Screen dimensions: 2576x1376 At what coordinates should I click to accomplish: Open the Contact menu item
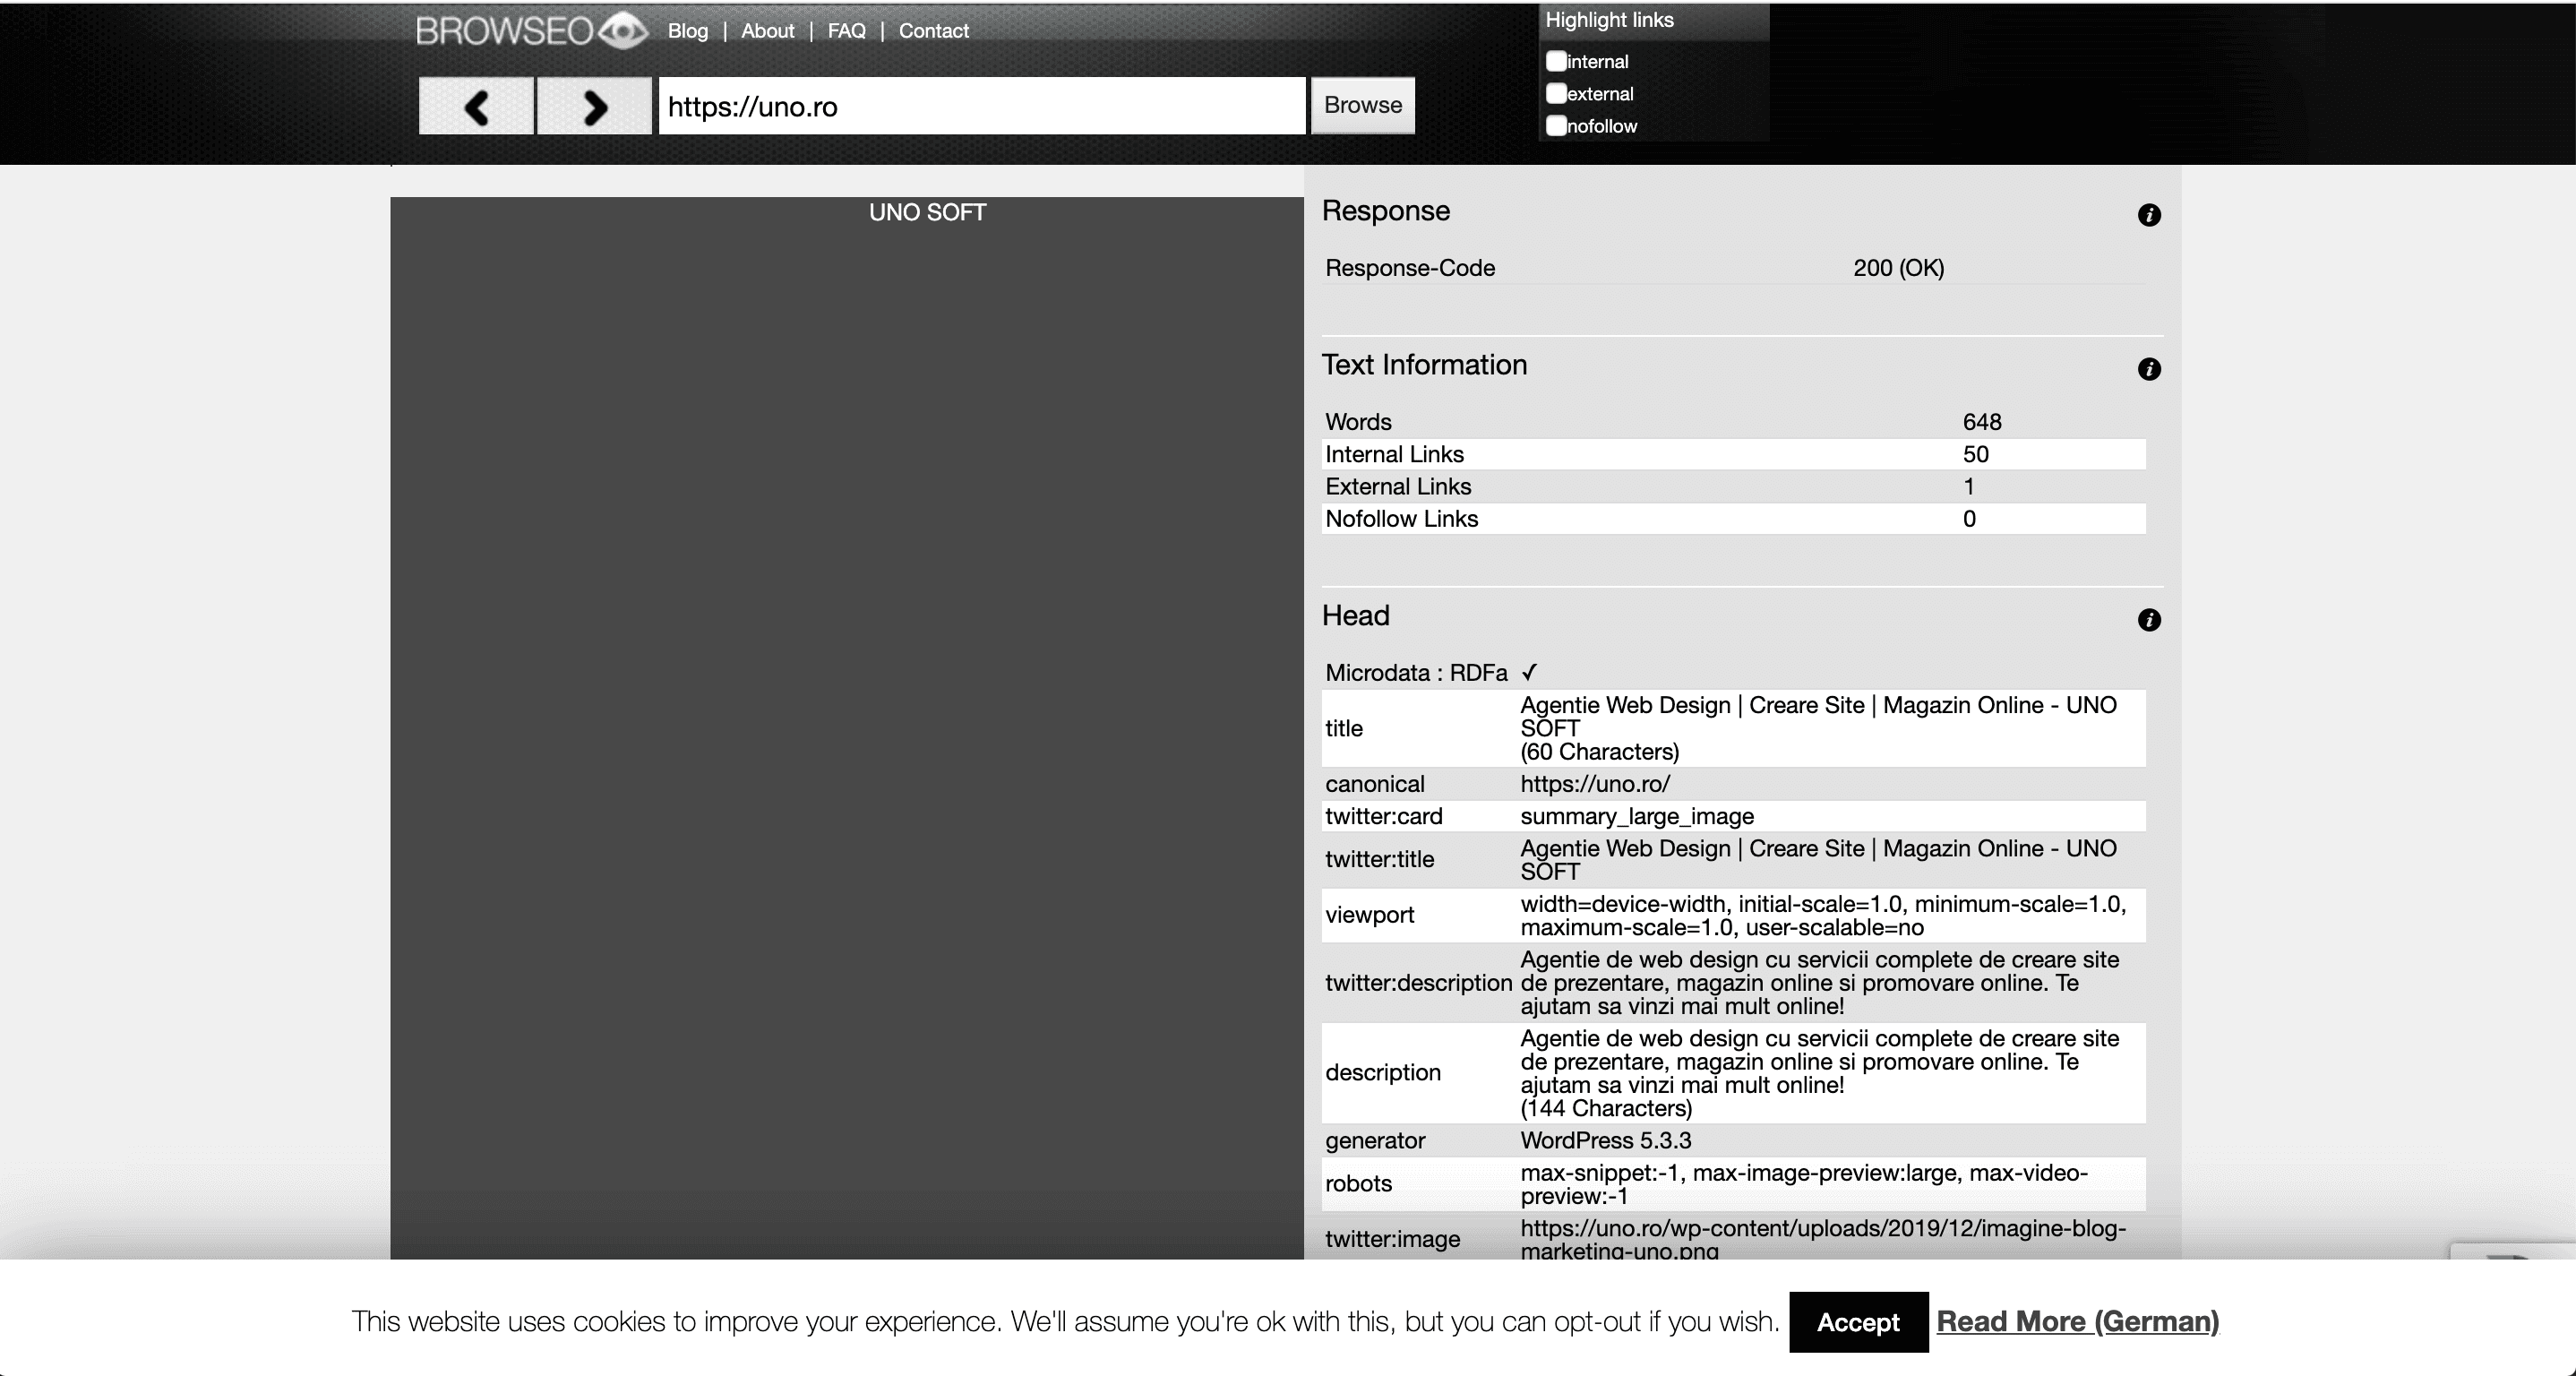[933, 31]
